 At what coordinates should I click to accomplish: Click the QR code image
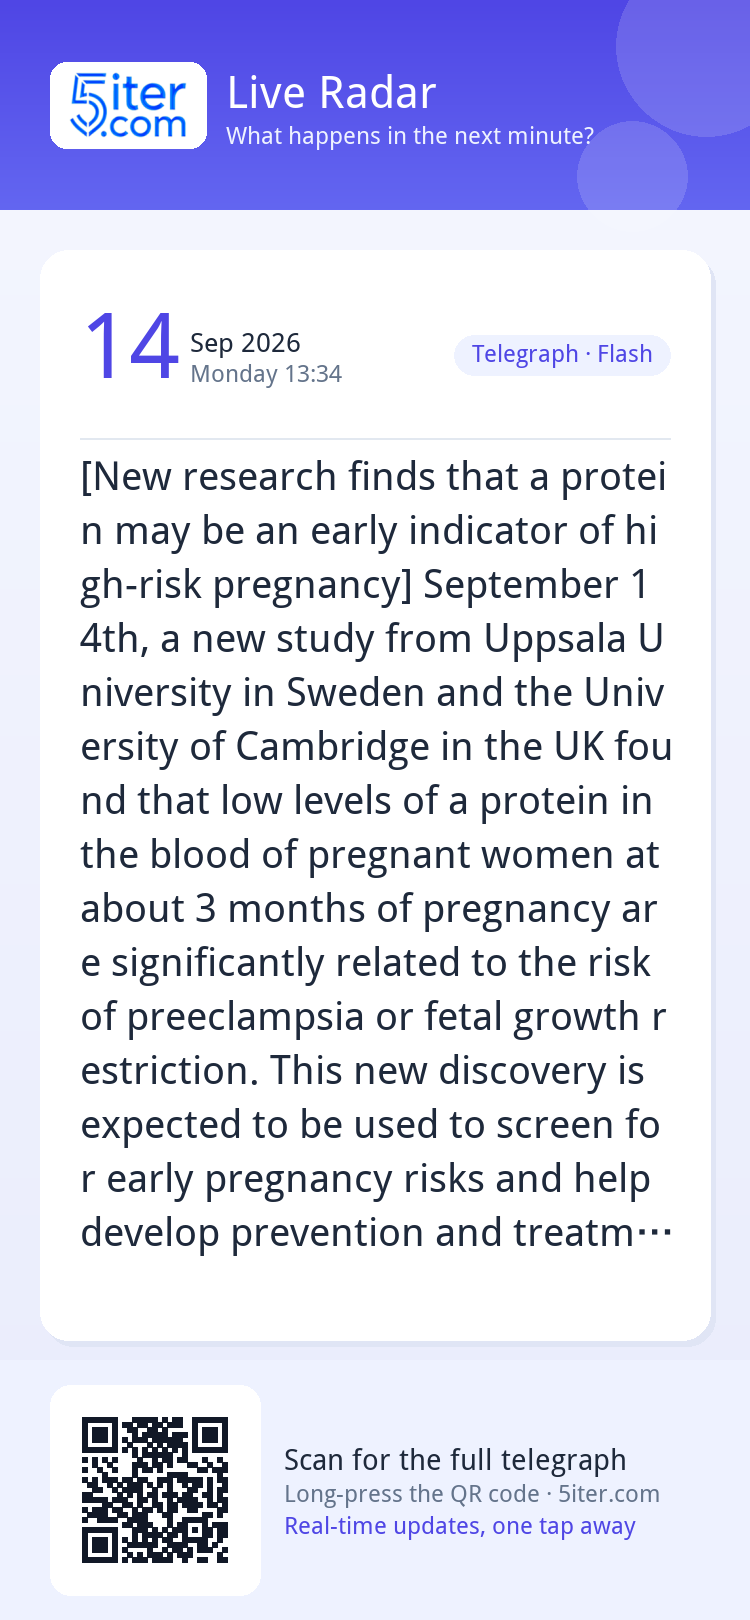155,1490
